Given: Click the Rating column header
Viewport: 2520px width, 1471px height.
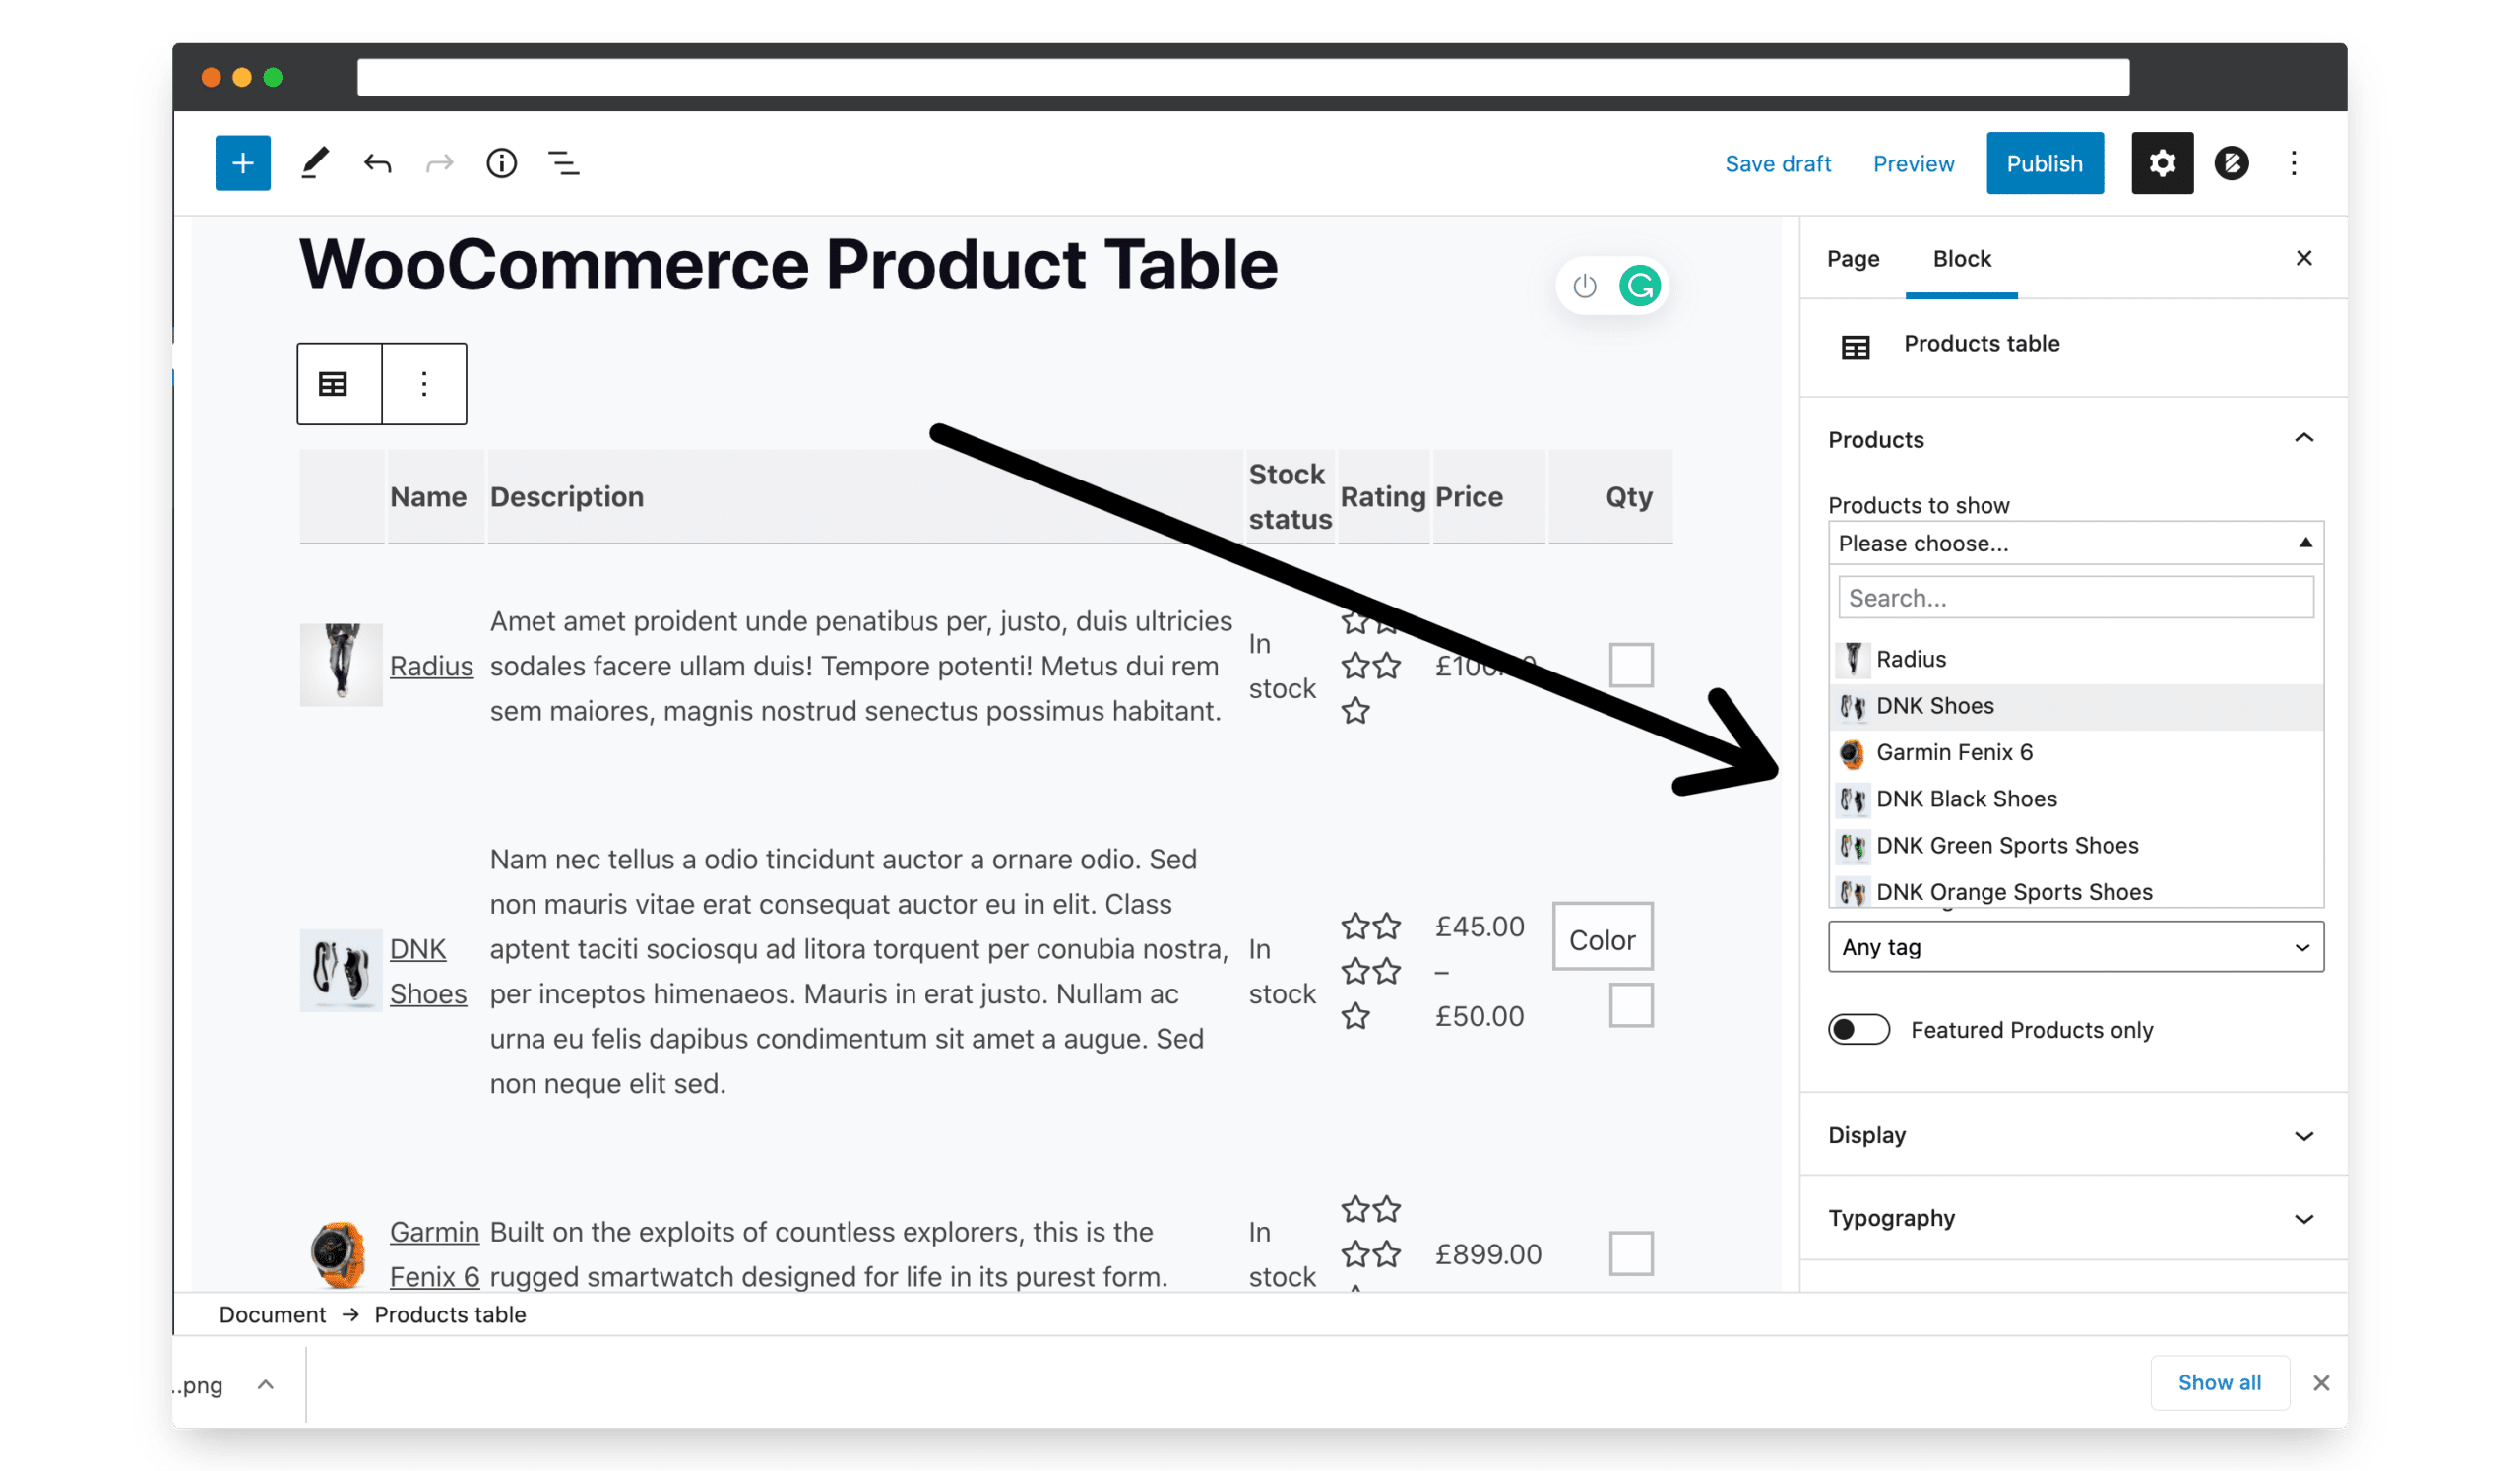Looking at the screenshot, I should click(1383, 497).
